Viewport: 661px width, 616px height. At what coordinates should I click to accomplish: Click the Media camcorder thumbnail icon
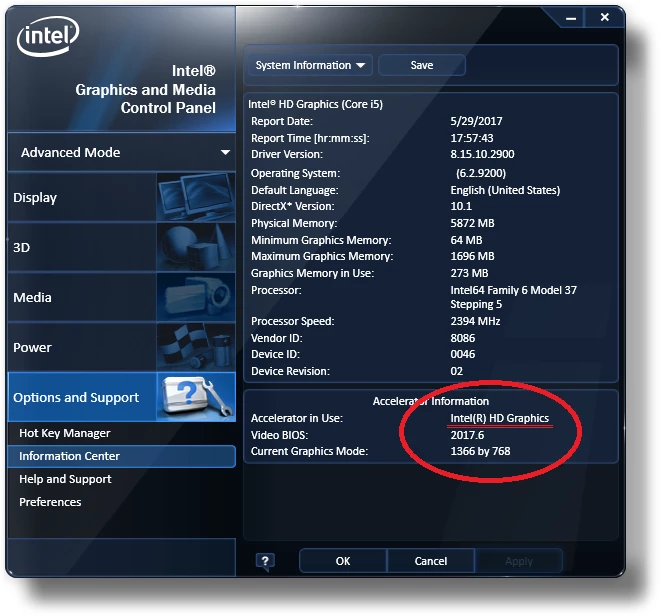(x=196, y=297)
